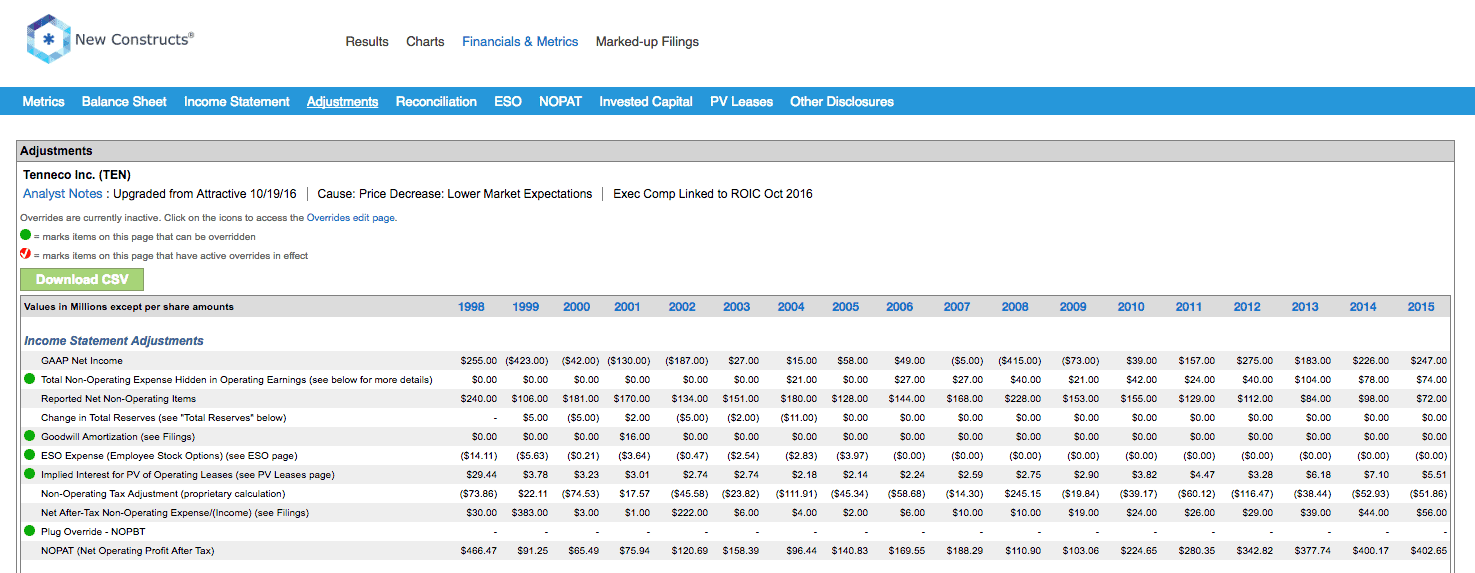1475x573 pixels.
Task: Go to the Invested Capital tab
Action: [x=646, y=101]
